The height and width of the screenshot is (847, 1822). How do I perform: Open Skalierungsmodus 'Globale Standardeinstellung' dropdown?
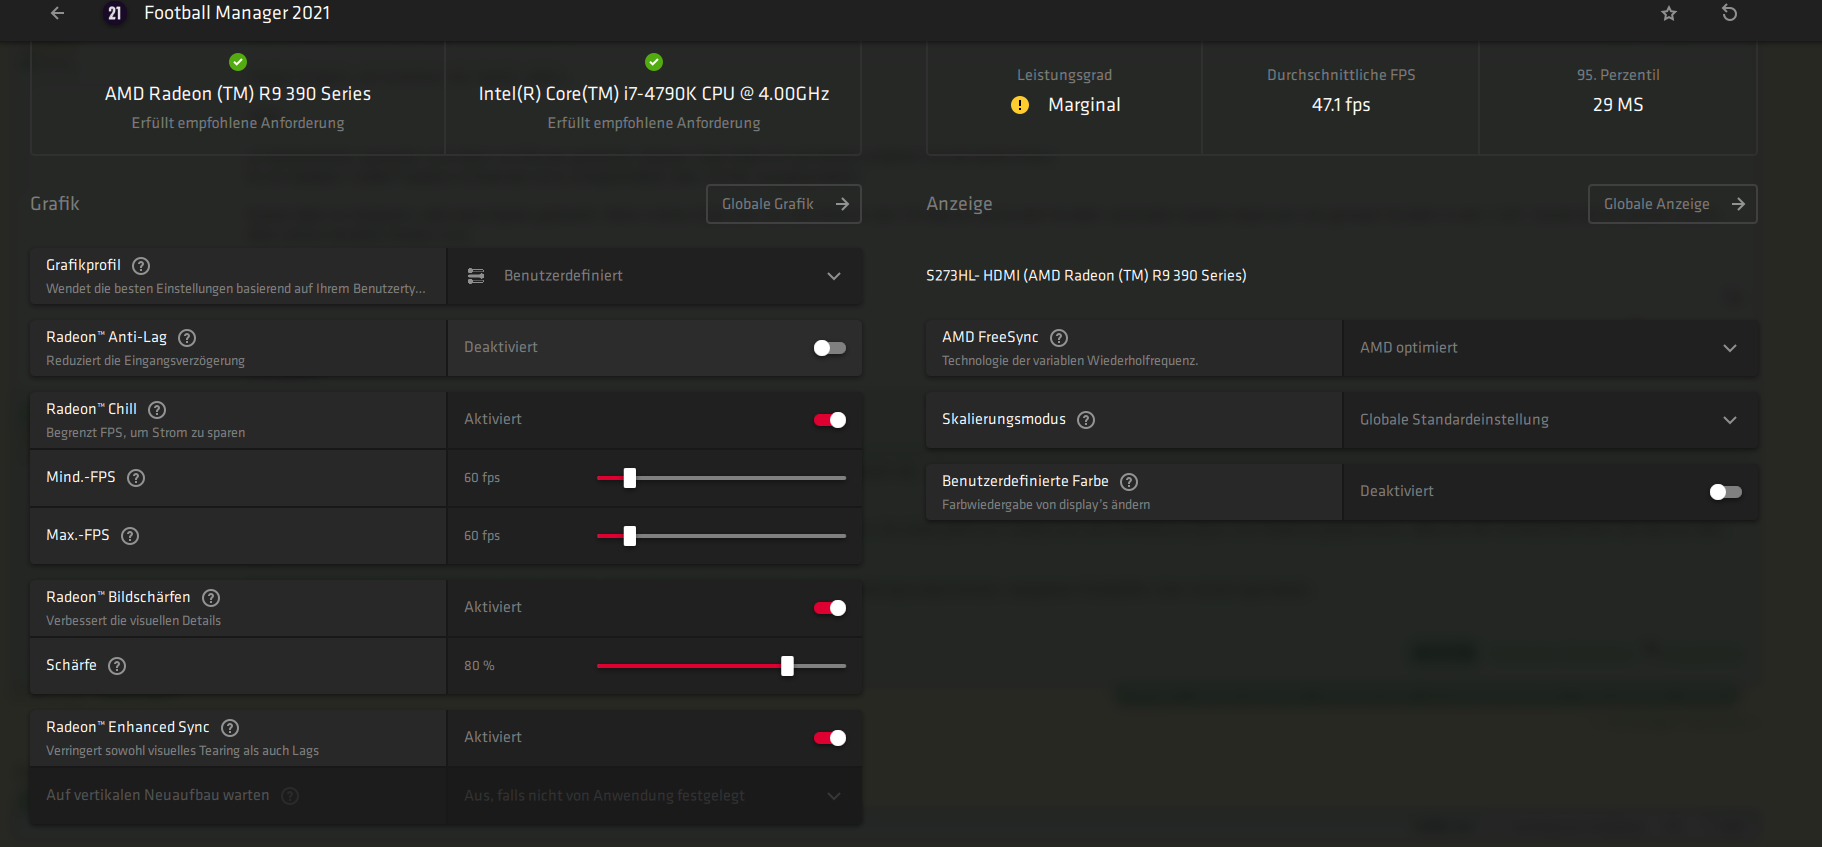pos(1550,420)
